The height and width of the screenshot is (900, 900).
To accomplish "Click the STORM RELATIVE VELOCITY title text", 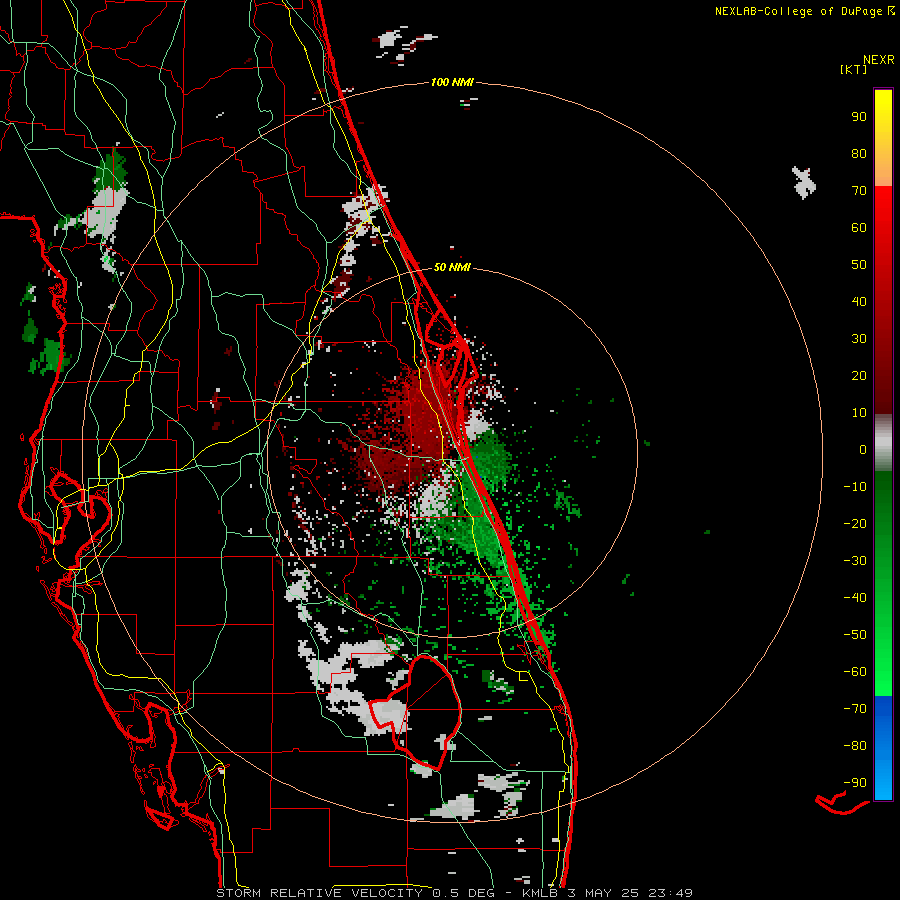I will (x=319, y=893).
